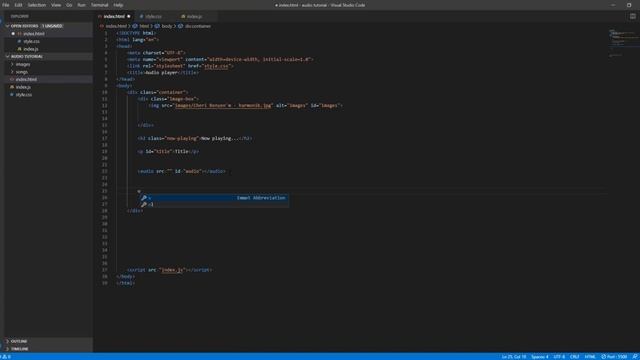Select second autocomplete suggestion item
The height and width of the screenshot is (360, 640).
[214, 204]
